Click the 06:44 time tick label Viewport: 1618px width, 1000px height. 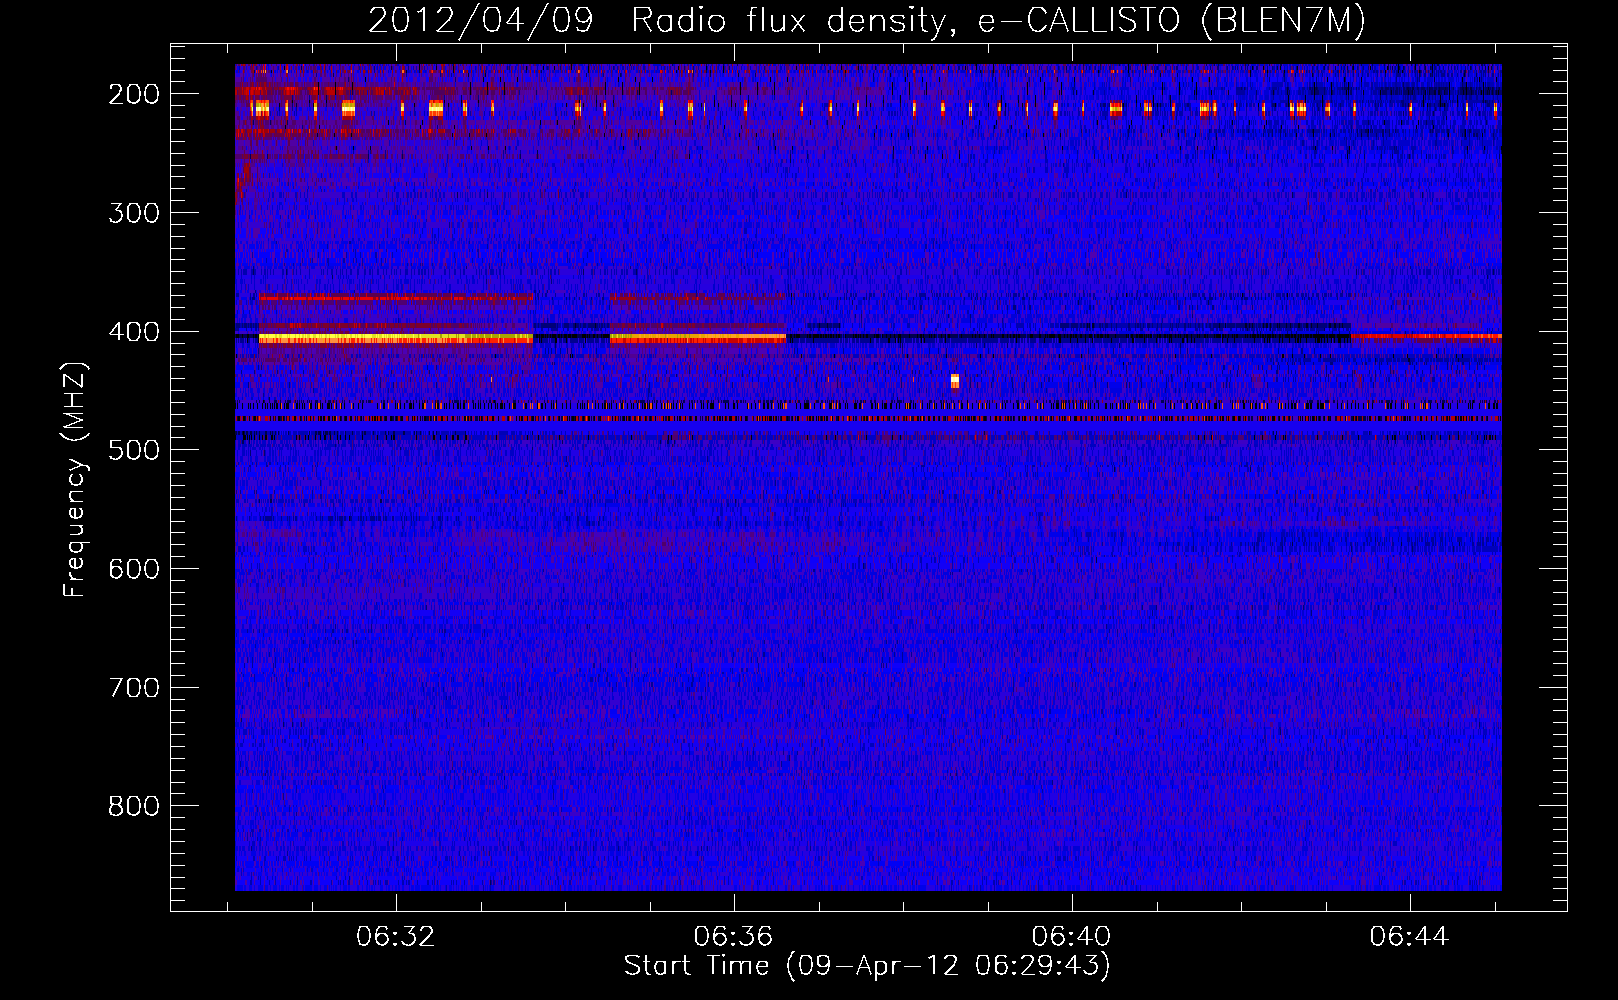1410,937
